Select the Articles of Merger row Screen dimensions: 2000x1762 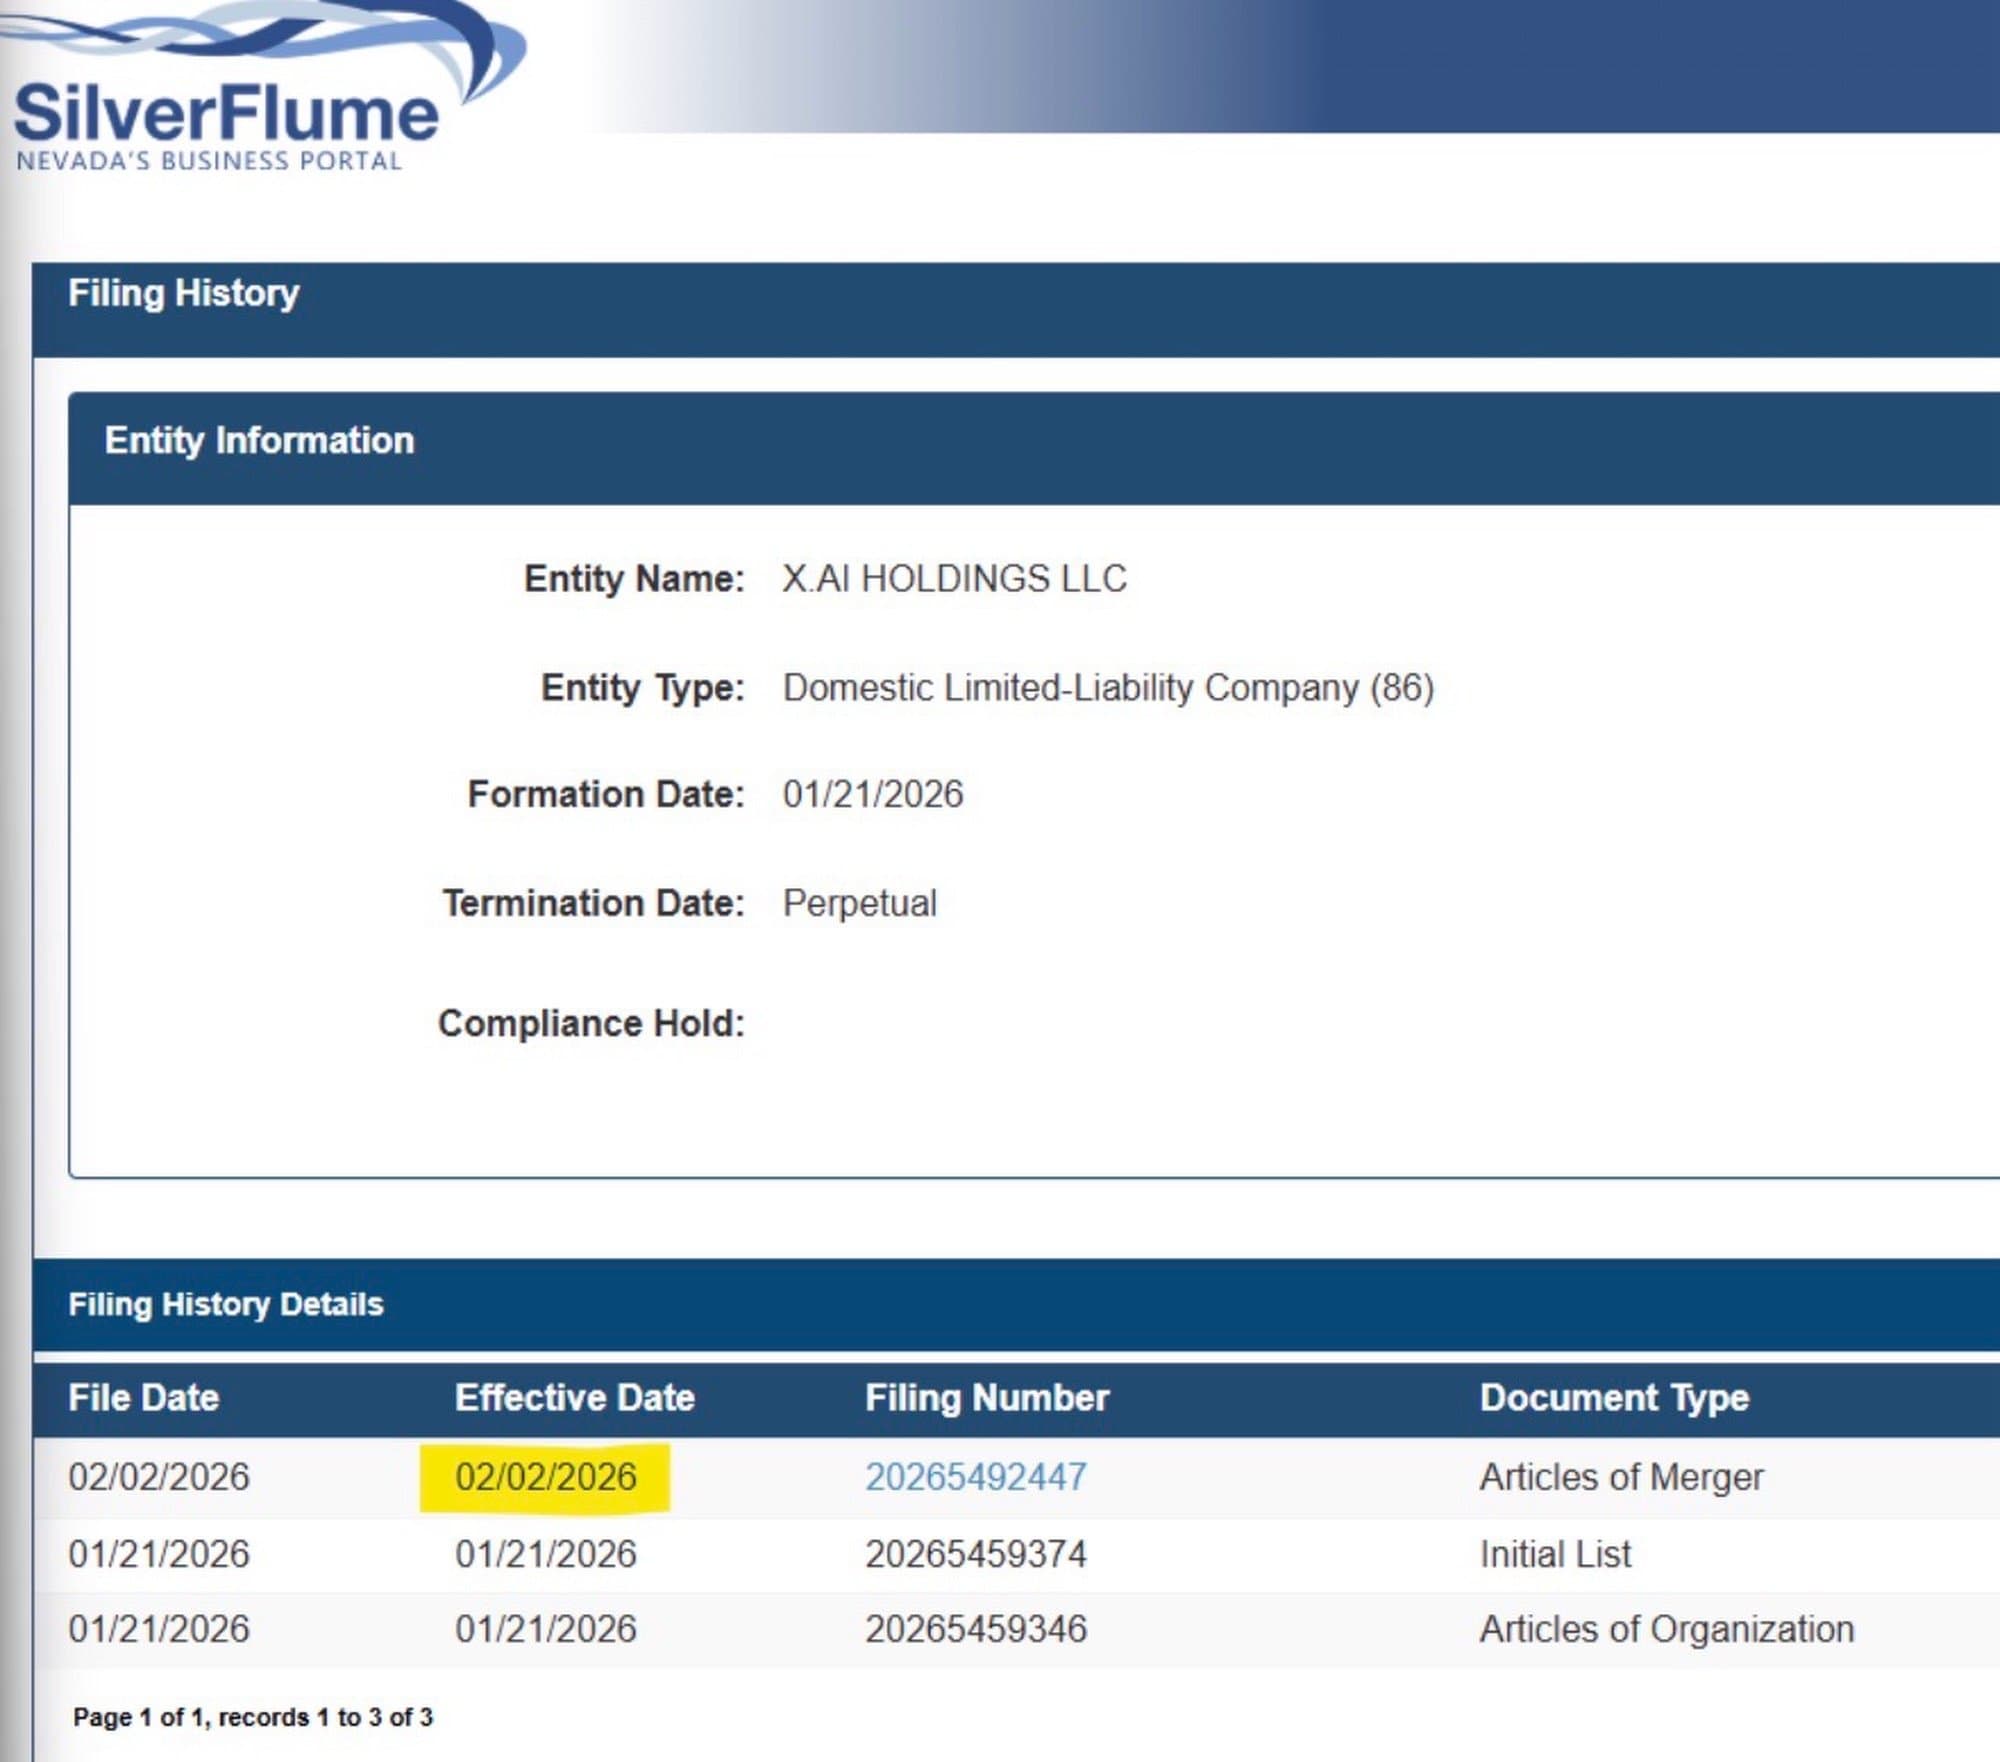point(1620,1477)
